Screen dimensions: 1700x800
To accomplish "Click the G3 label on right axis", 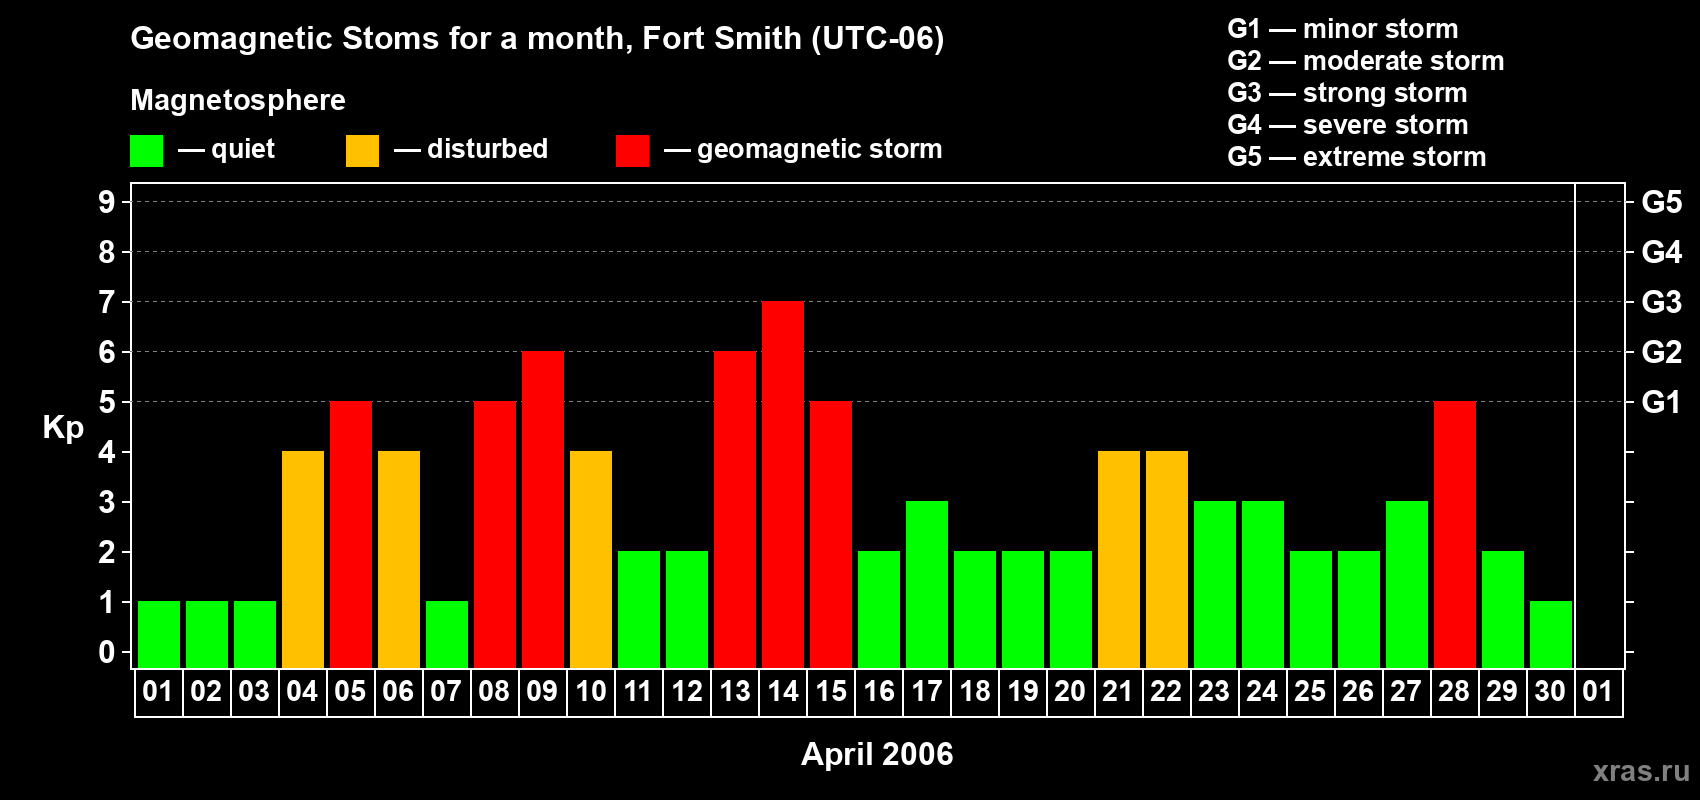I will coord(1662,302).
